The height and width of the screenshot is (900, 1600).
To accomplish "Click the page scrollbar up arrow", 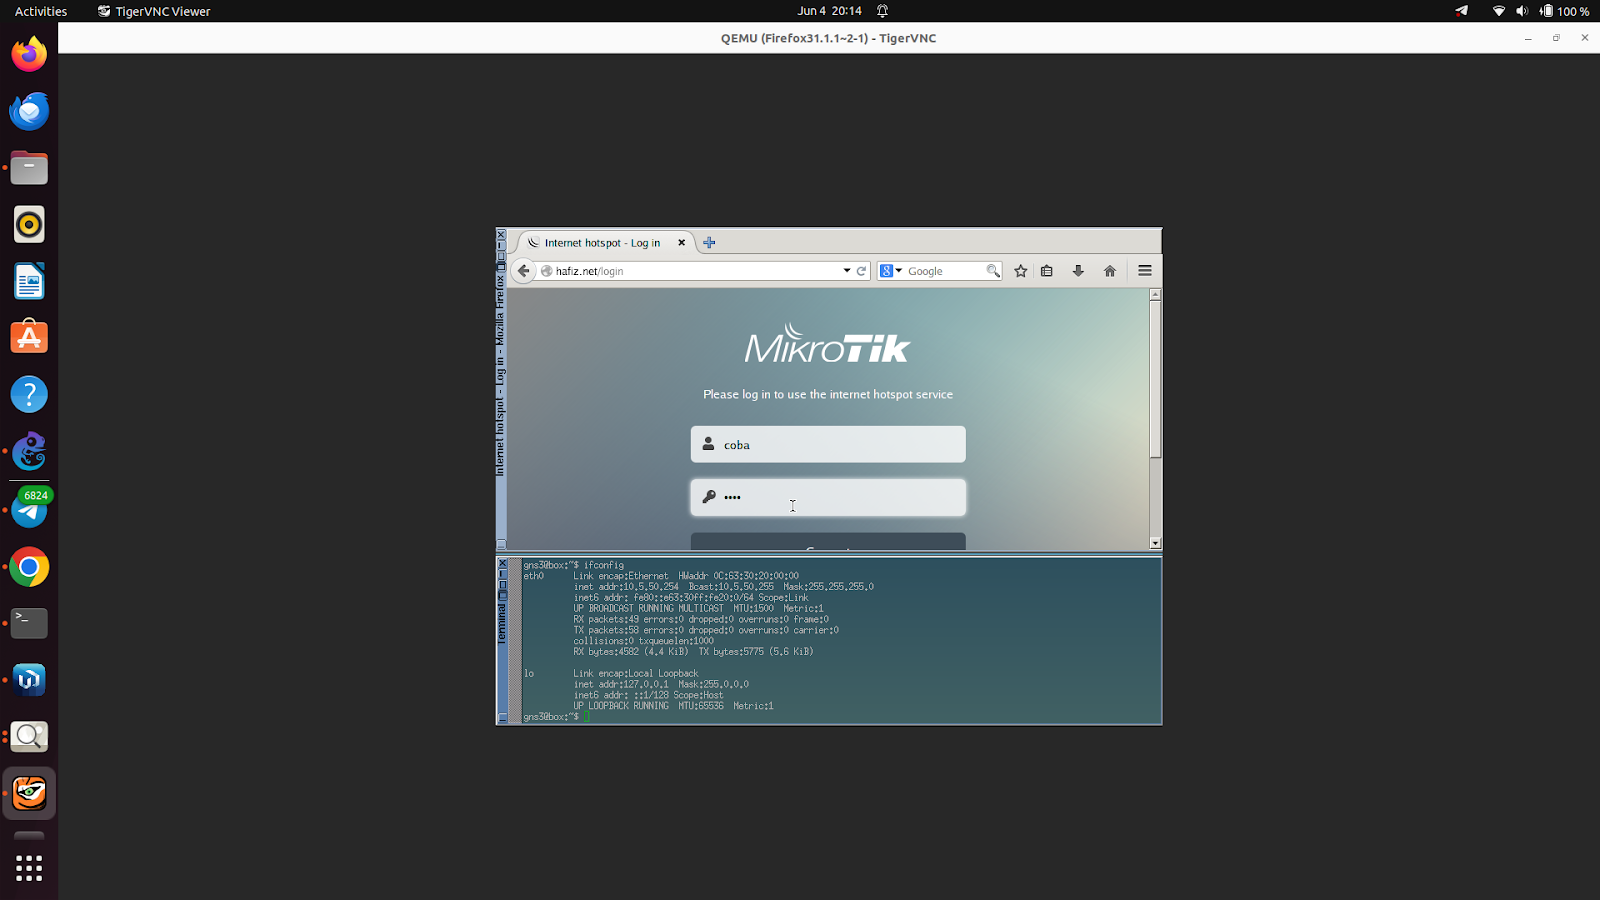I will coord(1155,295).
